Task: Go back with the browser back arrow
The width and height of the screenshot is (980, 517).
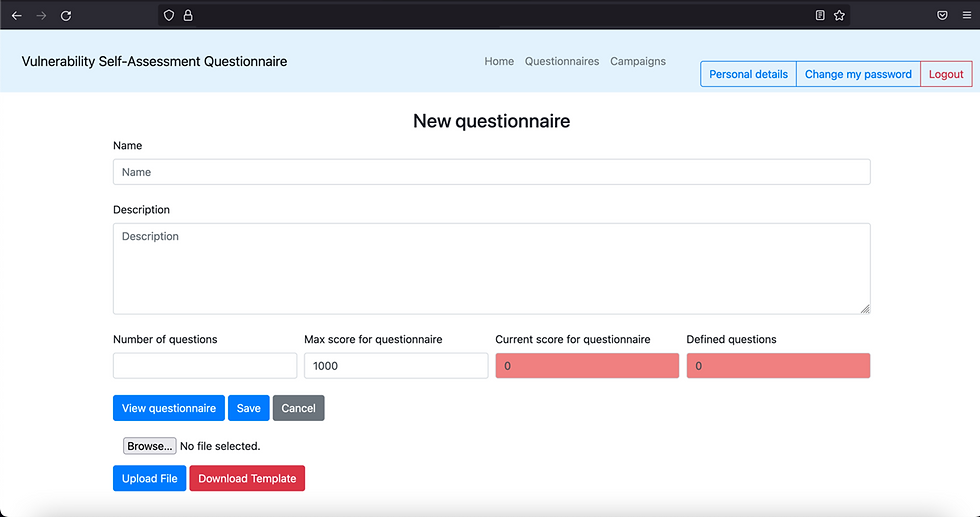Action: click(17, 16)
